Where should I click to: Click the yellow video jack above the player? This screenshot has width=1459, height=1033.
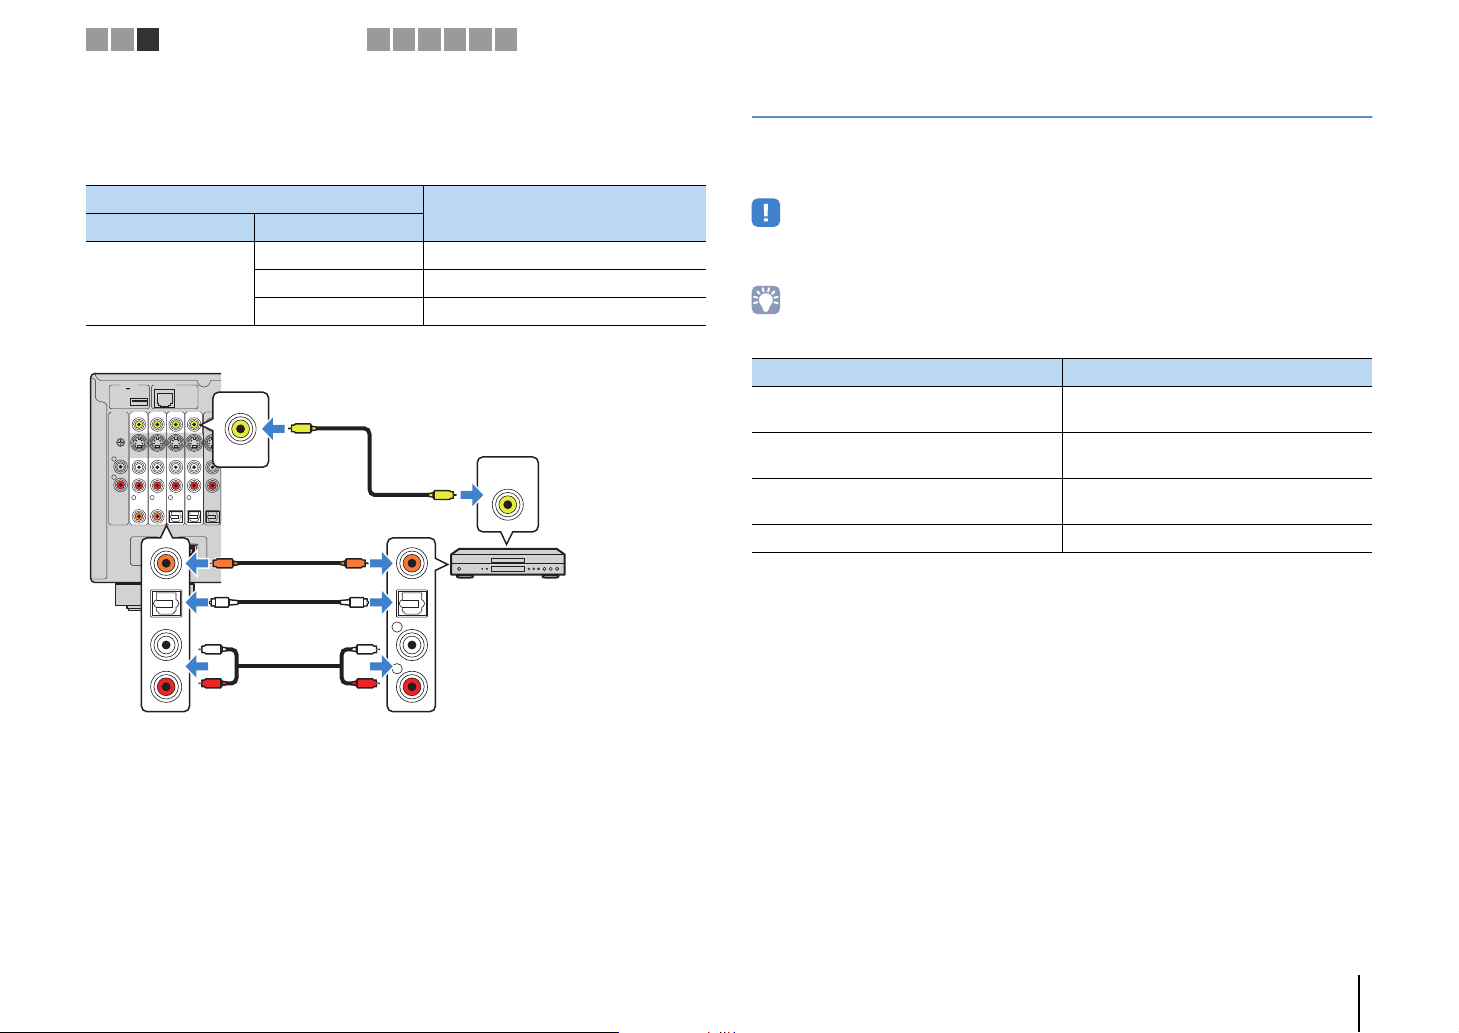tap(508, 504)
